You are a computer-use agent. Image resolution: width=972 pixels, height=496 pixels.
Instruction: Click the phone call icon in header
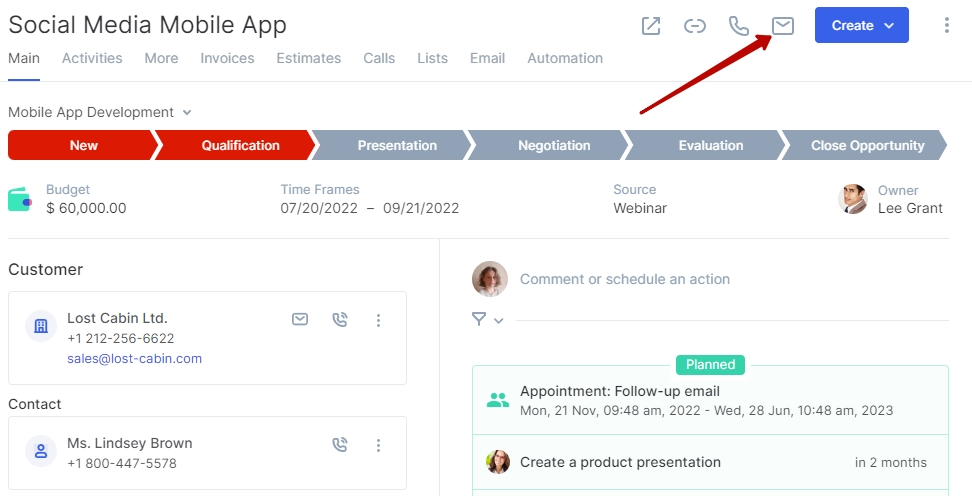738,25
